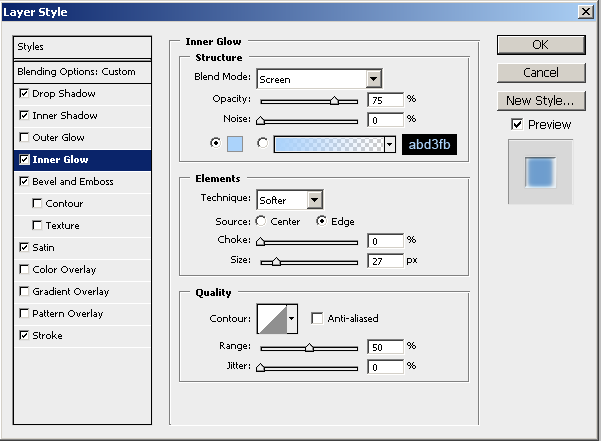Click the New Style... button
This screenshot has width=601, height=441.
click(540, 100)
